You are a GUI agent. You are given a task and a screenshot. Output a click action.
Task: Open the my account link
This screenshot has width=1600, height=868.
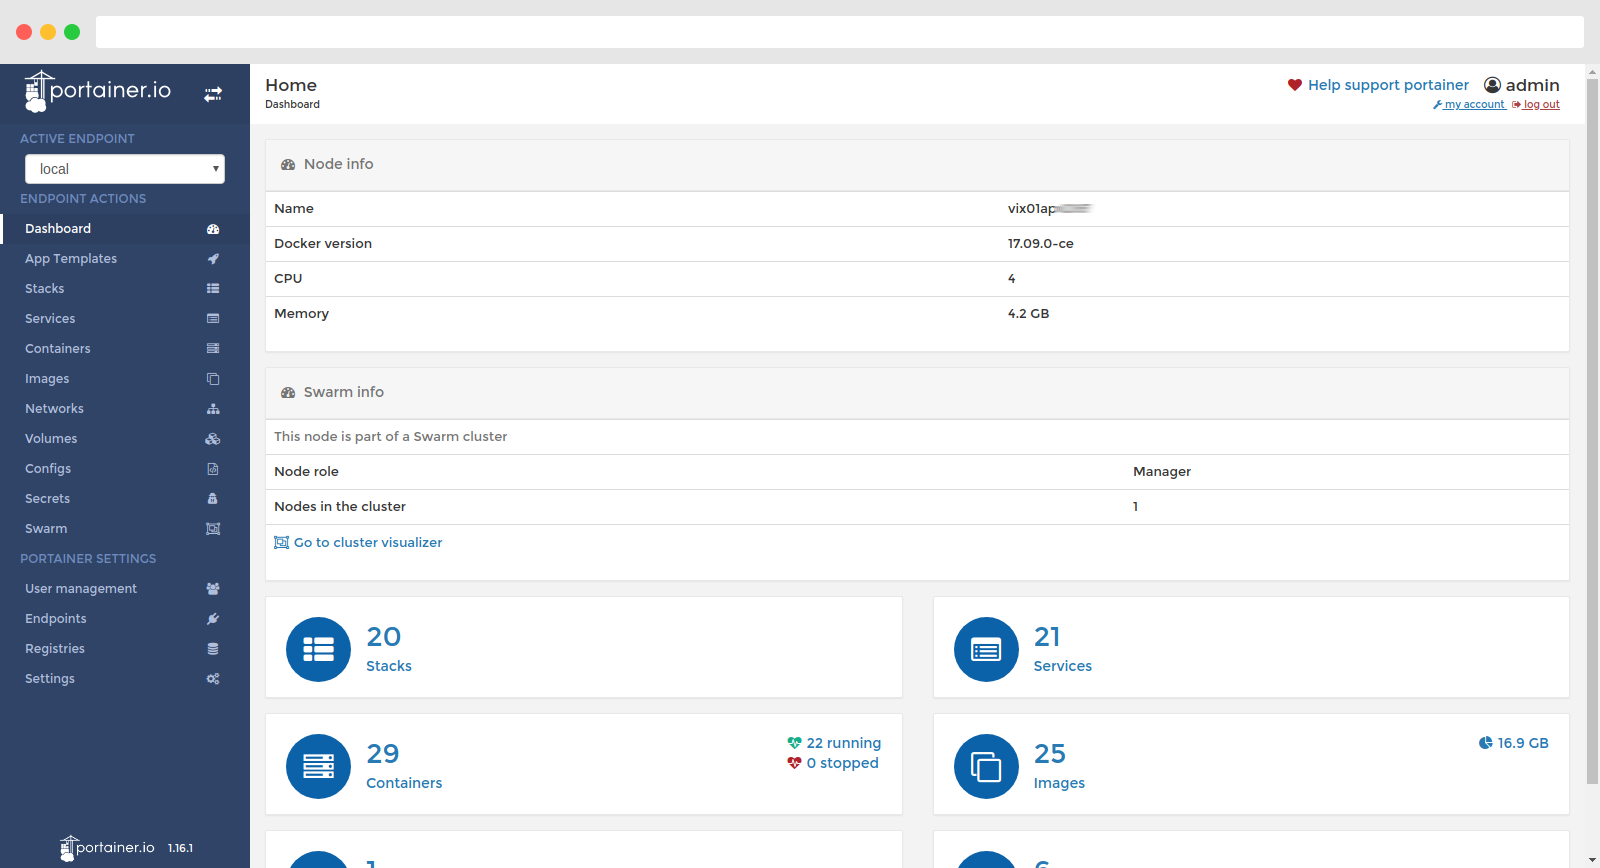[x=1469, y=104]
